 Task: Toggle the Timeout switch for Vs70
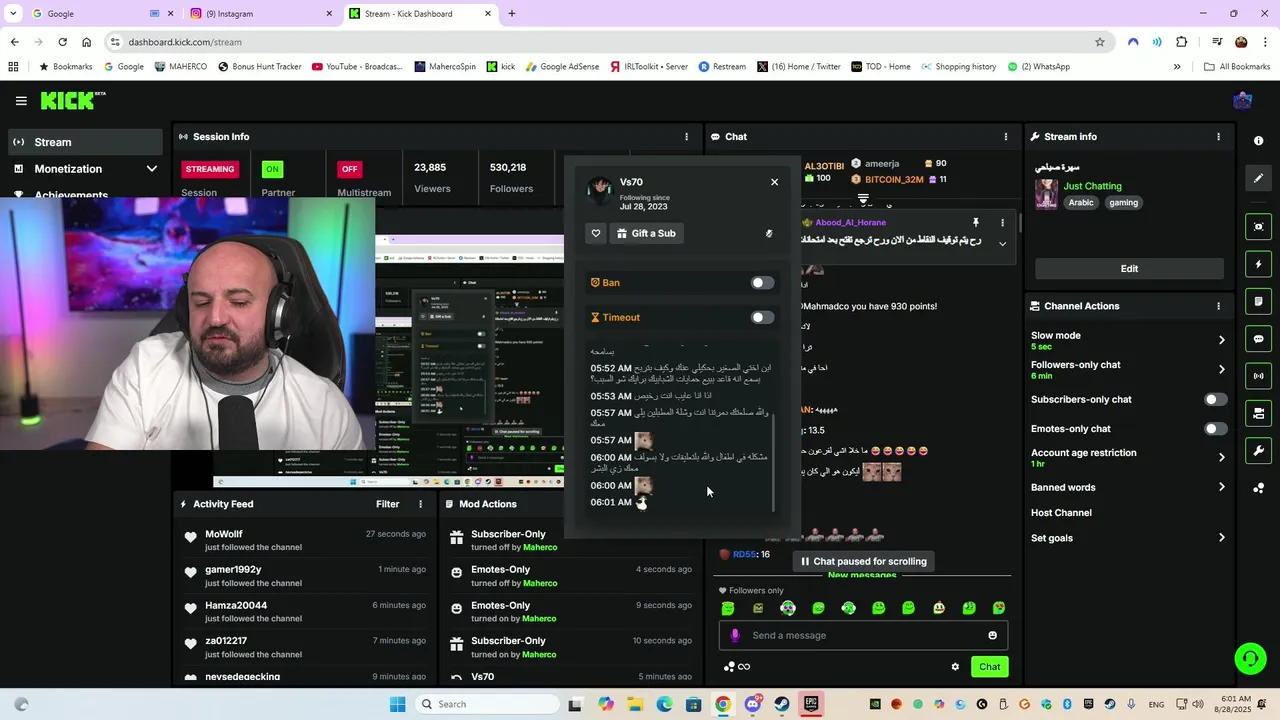pos(762,318)
